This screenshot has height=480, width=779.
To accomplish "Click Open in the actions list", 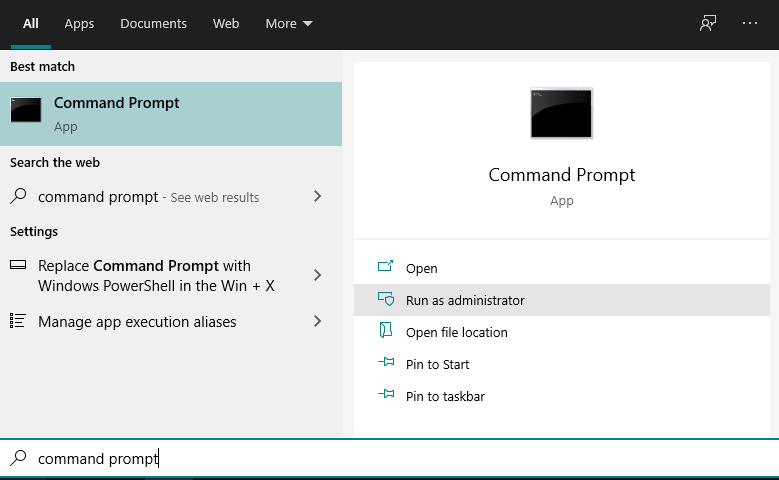I will [562, 268].
